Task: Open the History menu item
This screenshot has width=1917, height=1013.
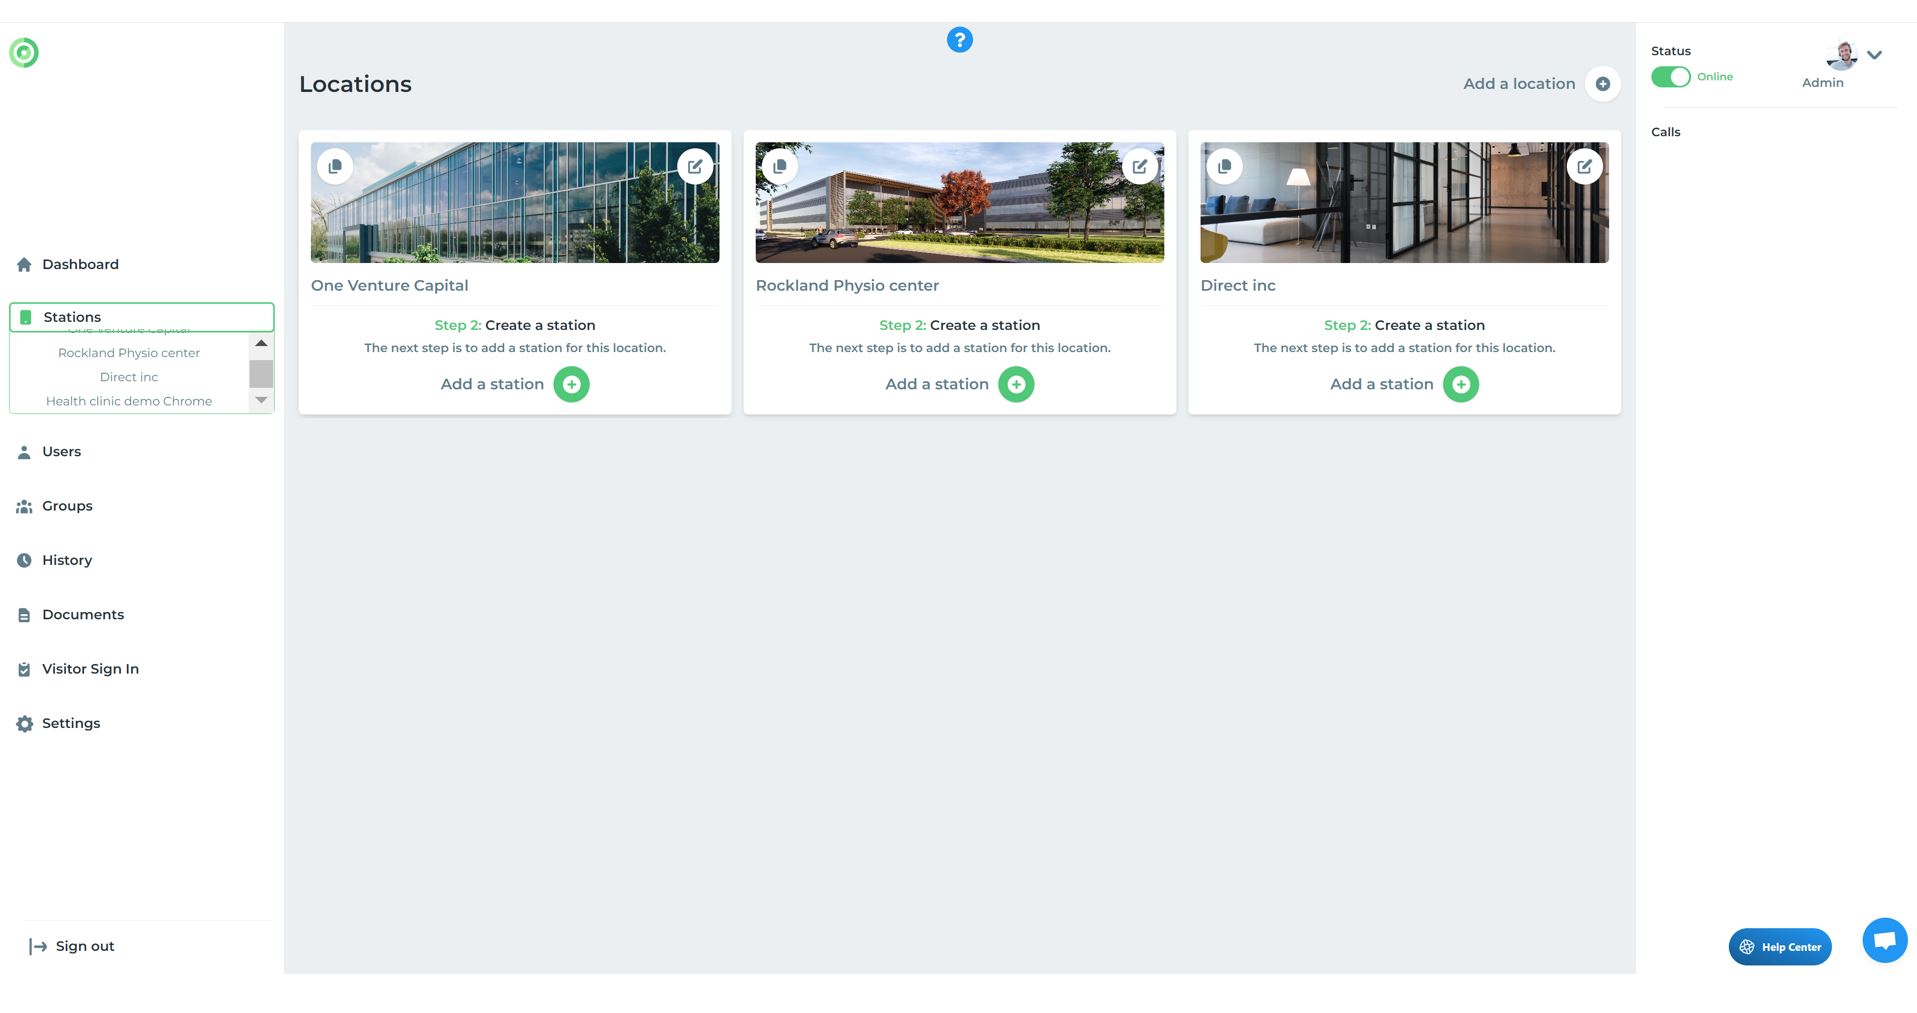Action: click(67, 560)
